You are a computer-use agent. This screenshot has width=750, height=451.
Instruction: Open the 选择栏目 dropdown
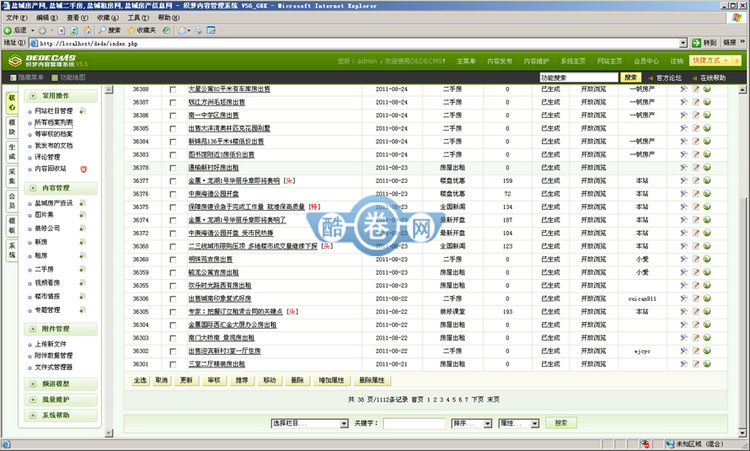(309, 424)
